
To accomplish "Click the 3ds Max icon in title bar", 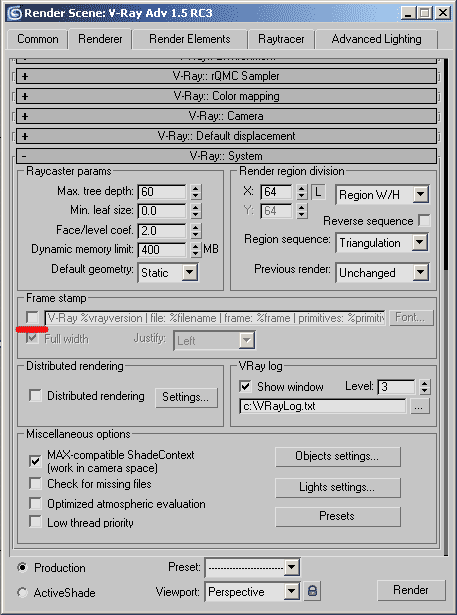I will [x=15, y=13].
